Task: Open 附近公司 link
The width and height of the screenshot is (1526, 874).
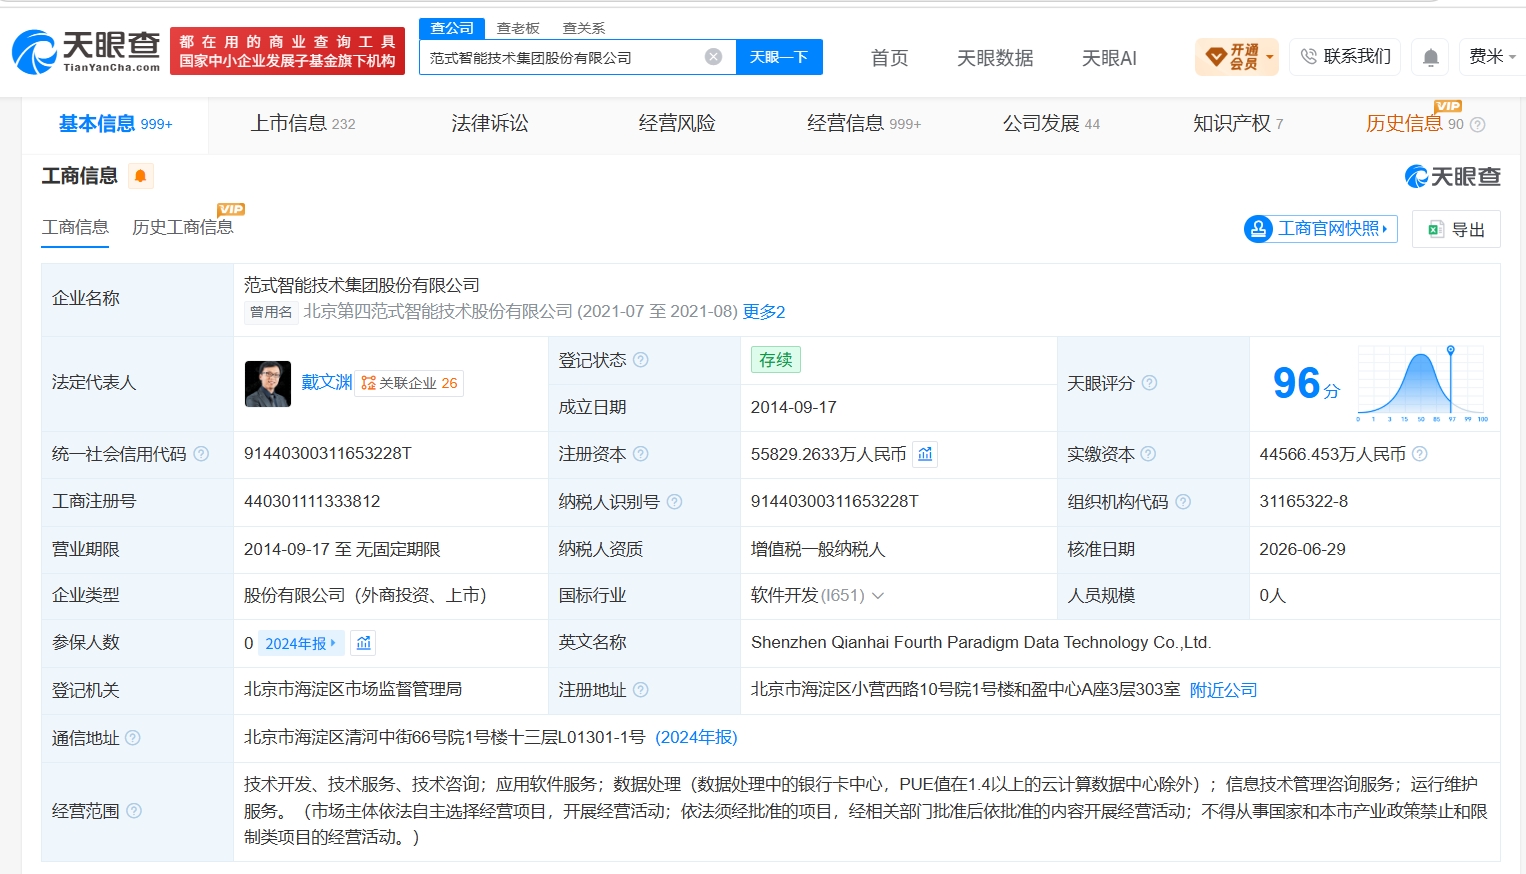Action: (1223, 690)
